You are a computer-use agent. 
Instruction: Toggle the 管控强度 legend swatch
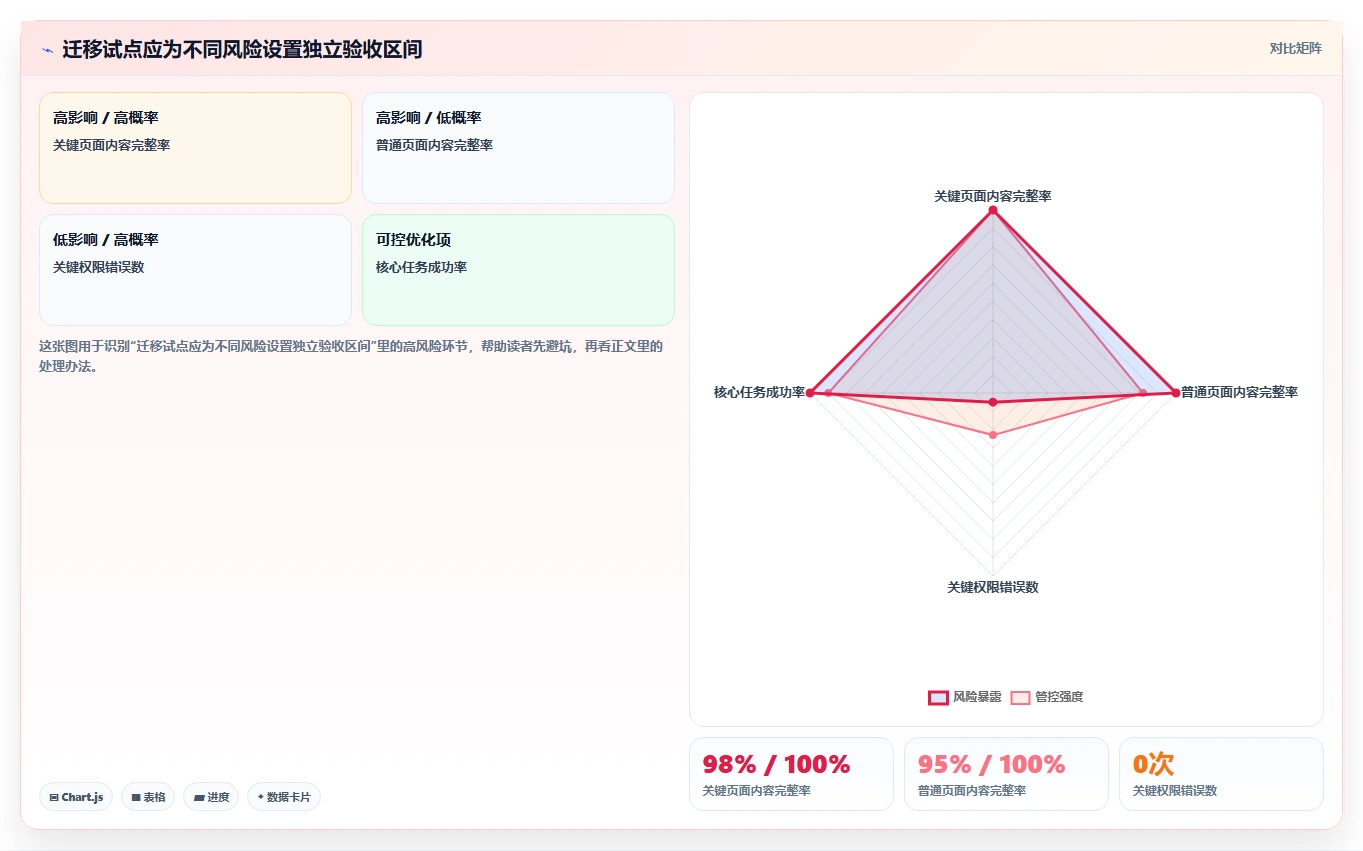point(1020,697)
